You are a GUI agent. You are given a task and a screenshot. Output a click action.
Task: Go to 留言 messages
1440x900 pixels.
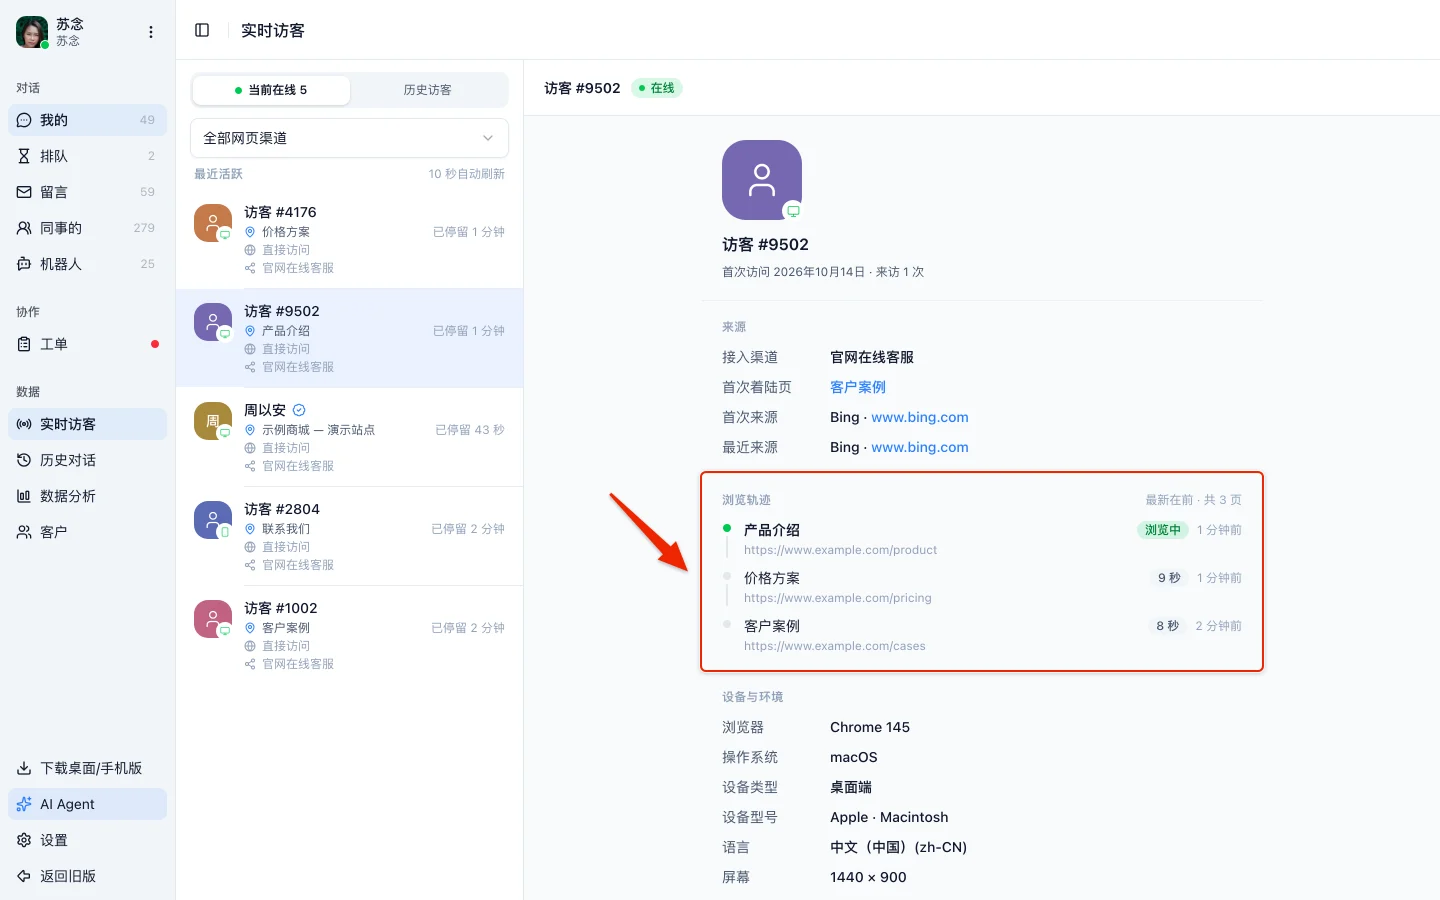pyautogui.click(x=88, y=192)
